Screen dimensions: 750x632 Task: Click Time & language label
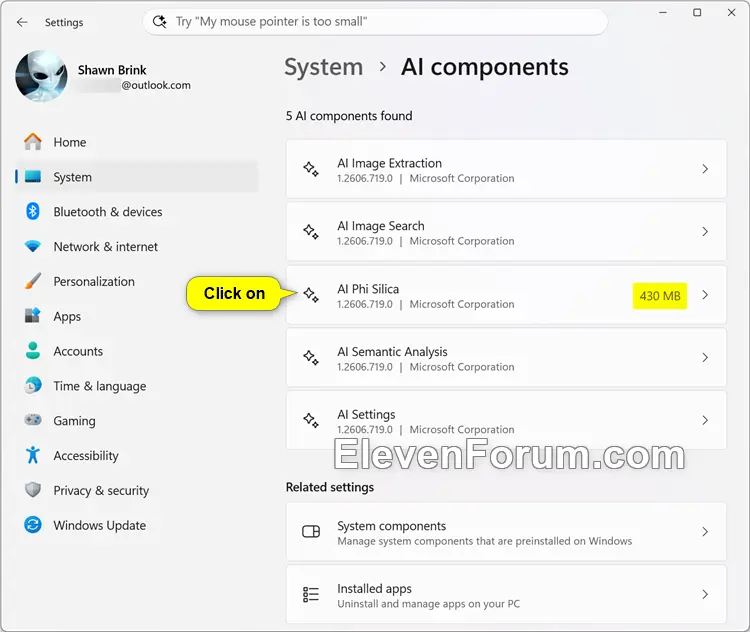[x=99, y=386]
